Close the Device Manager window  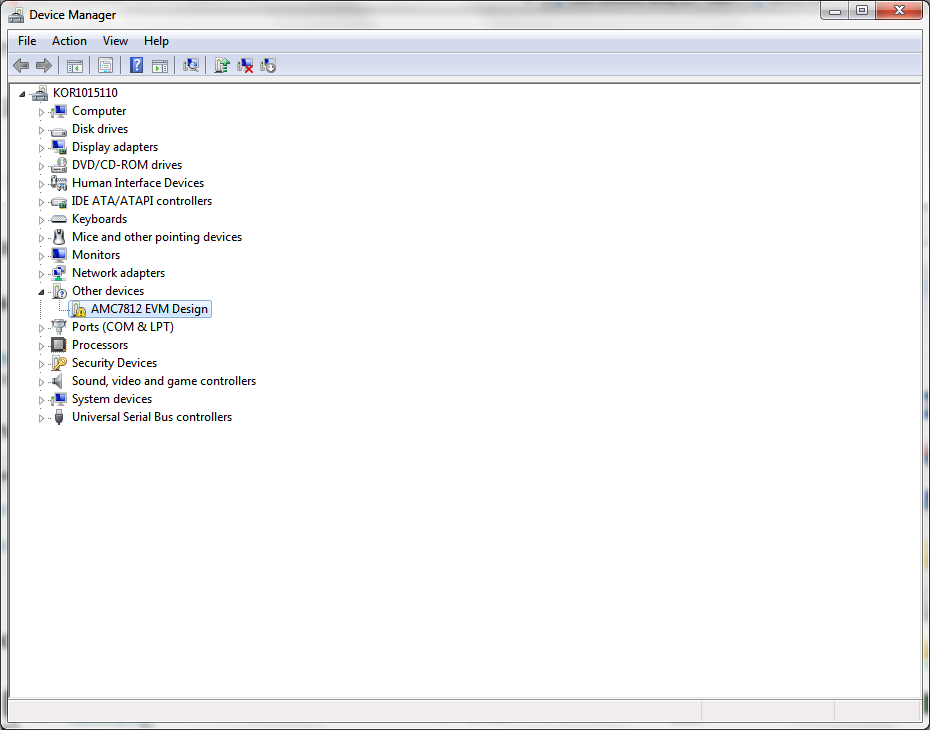coord(899,11)
